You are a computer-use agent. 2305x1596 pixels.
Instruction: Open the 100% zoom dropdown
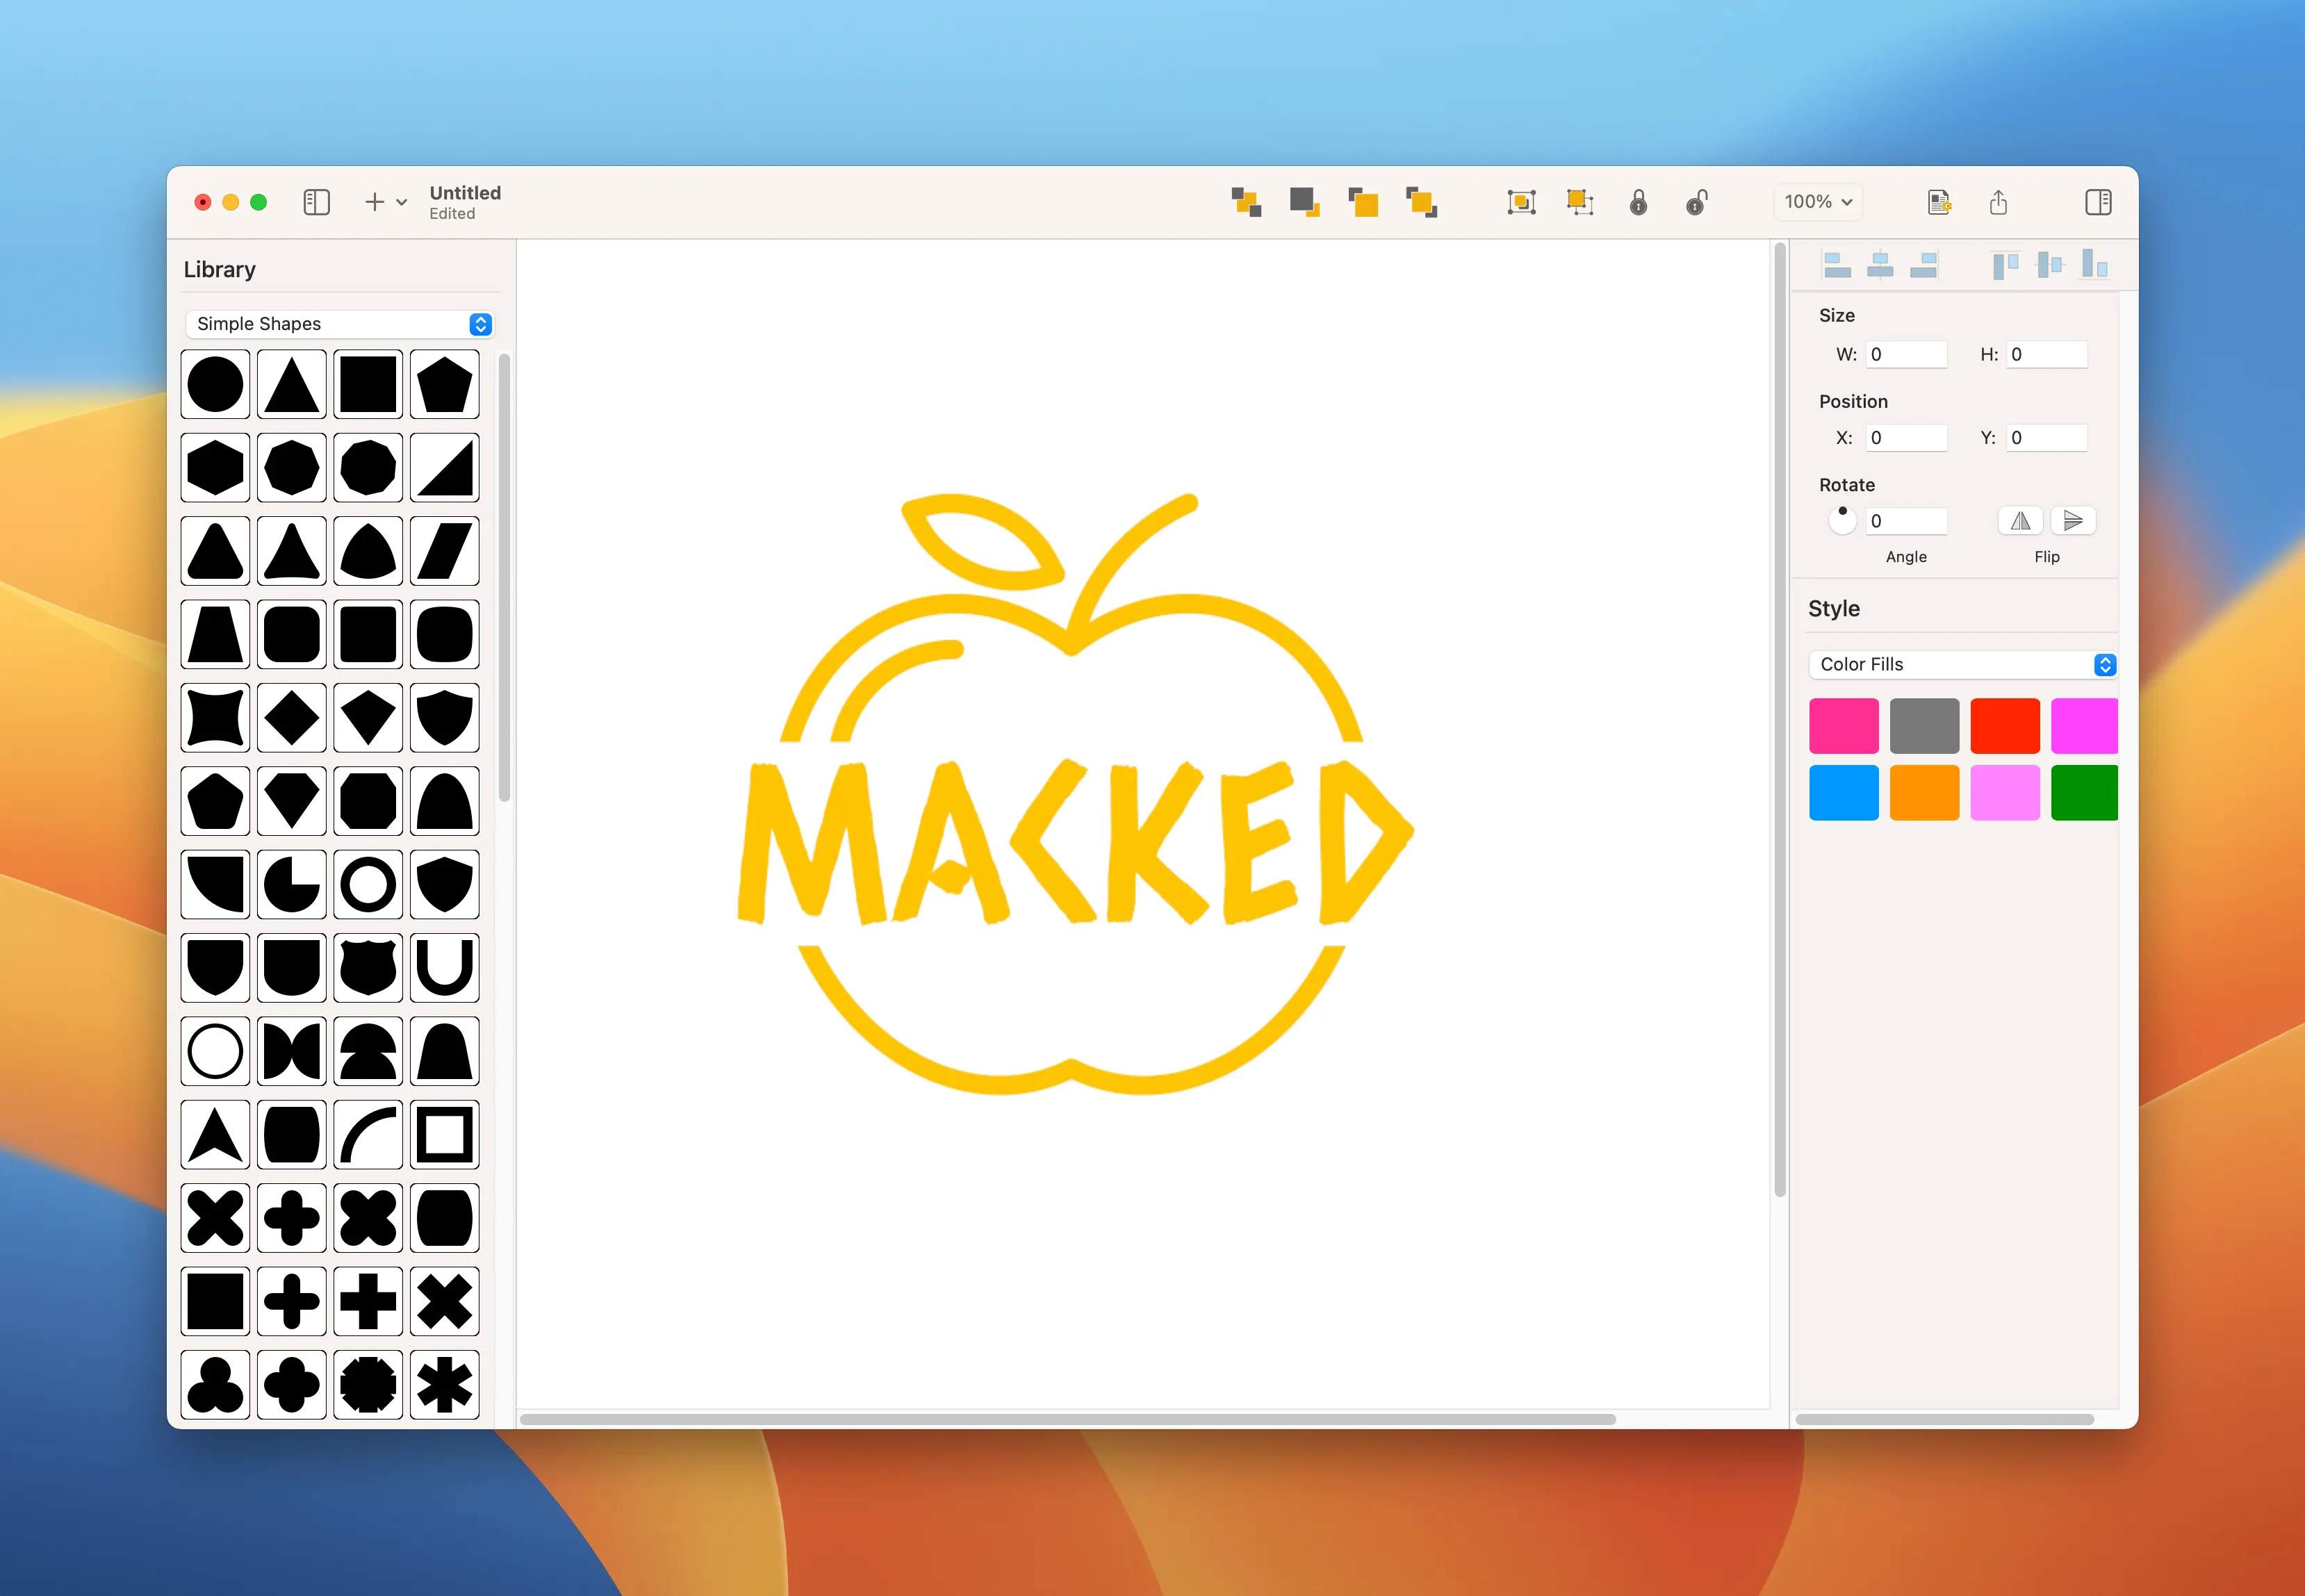[1818, 202]
